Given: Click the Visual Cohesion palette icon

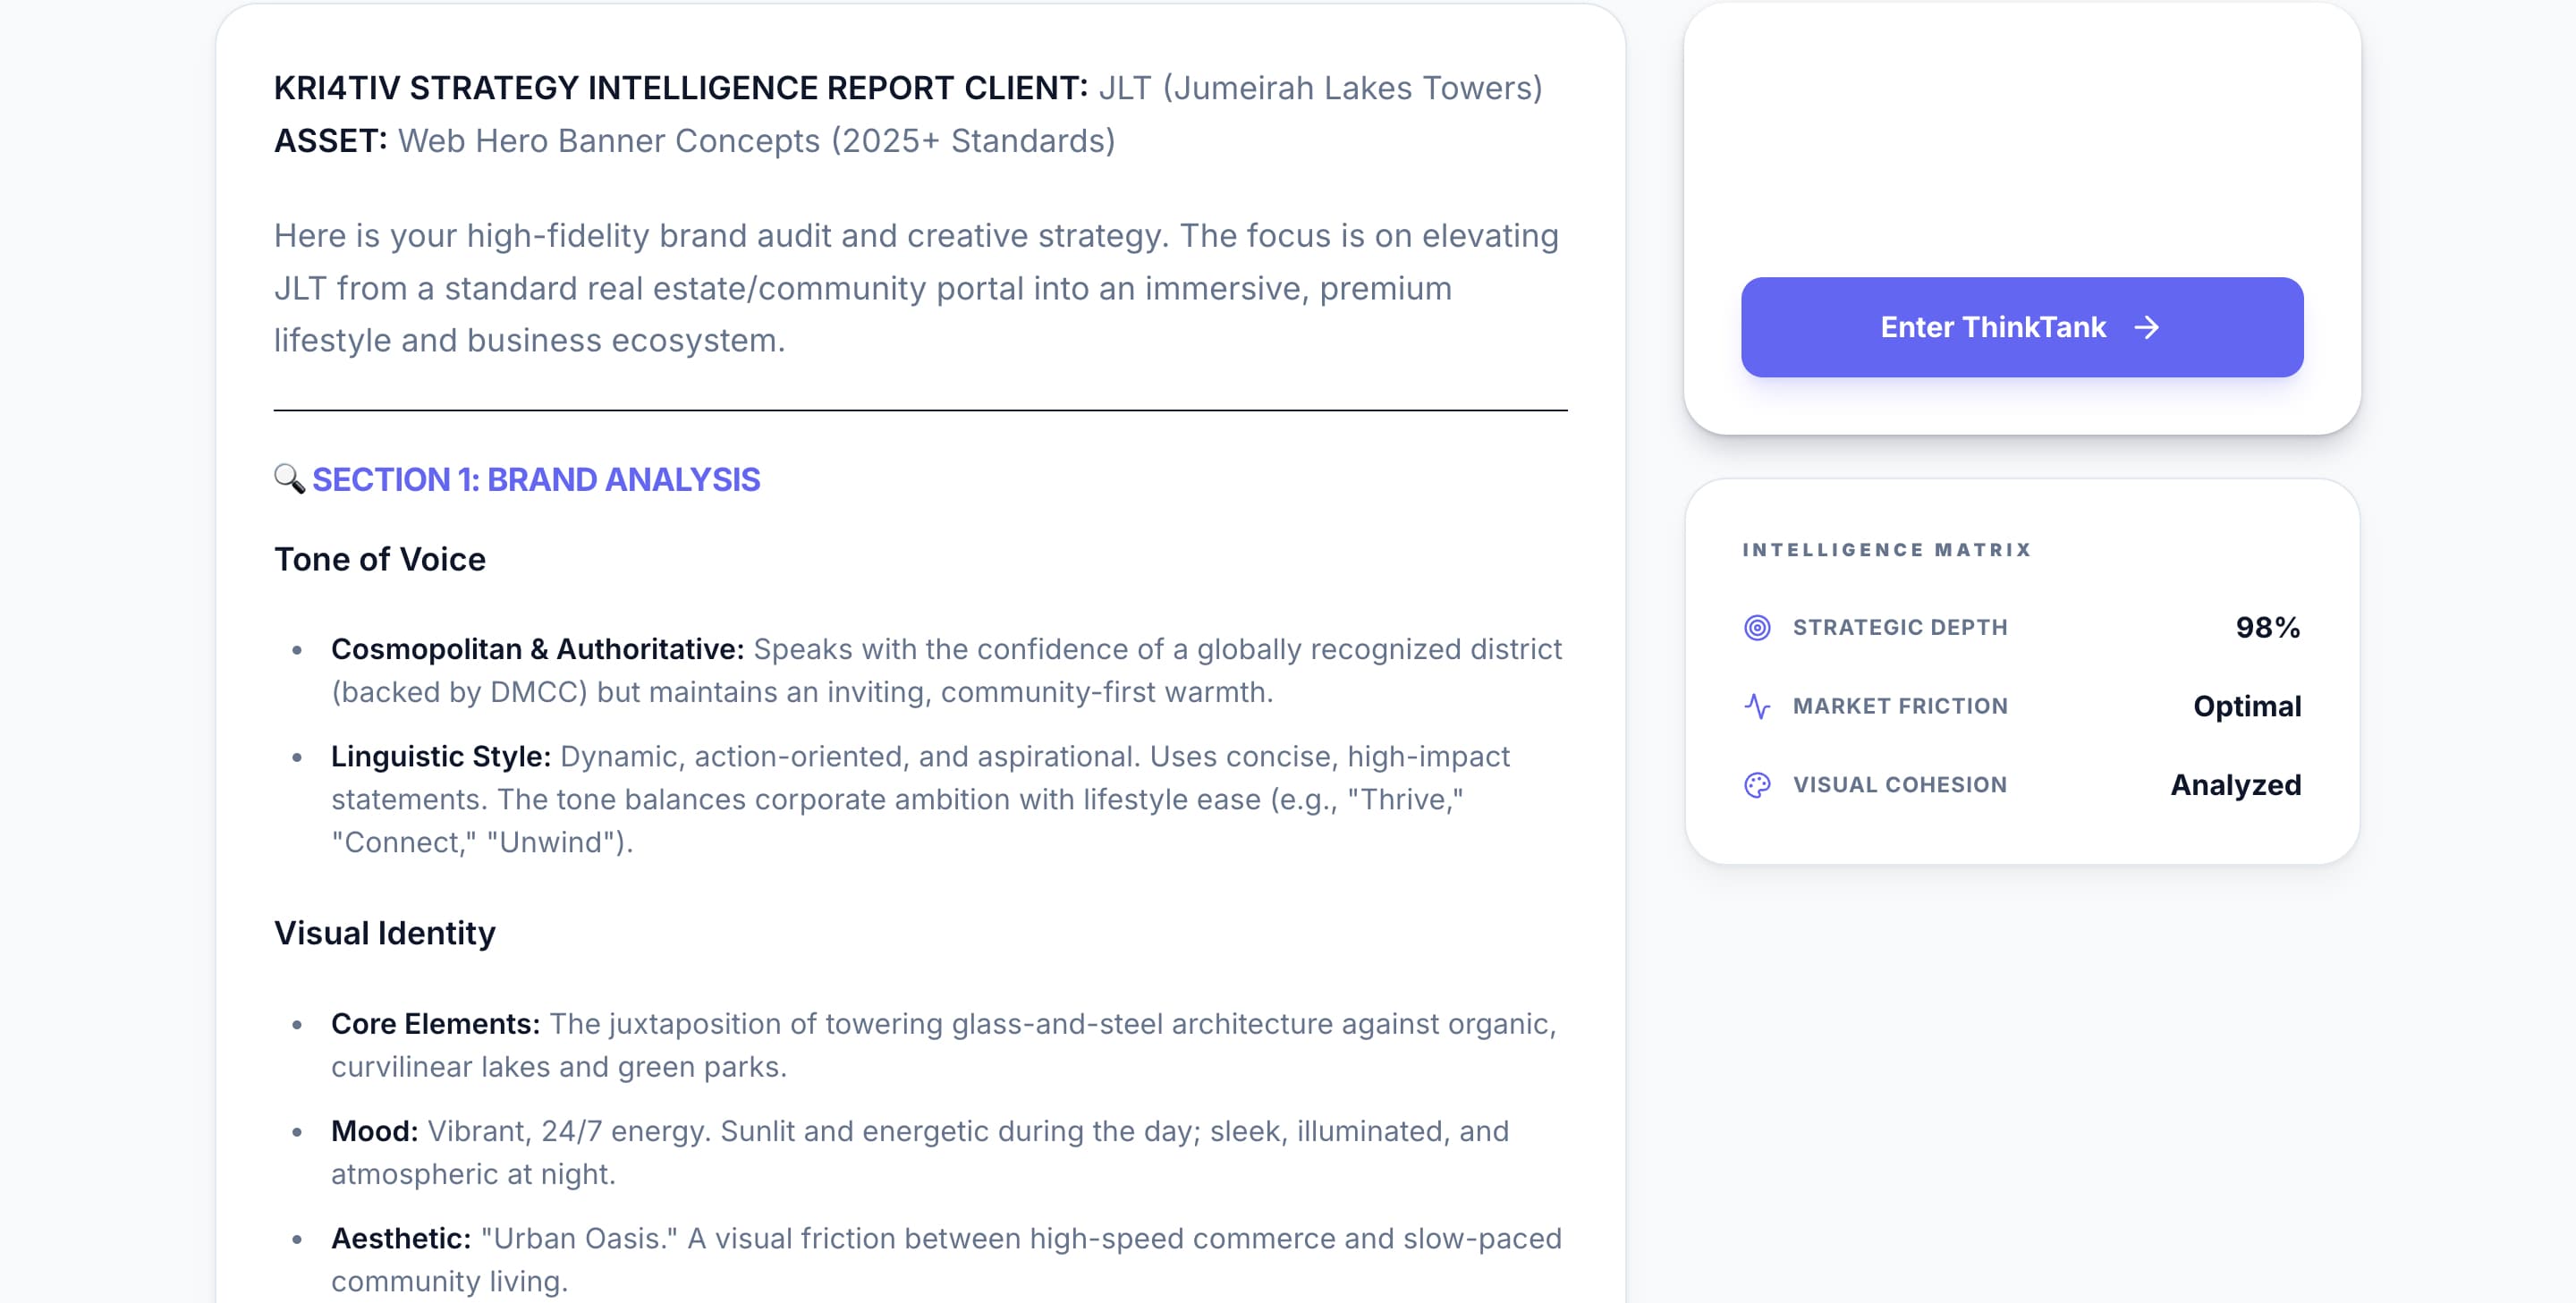Looking at the screenshot, I should (1756, 784).
